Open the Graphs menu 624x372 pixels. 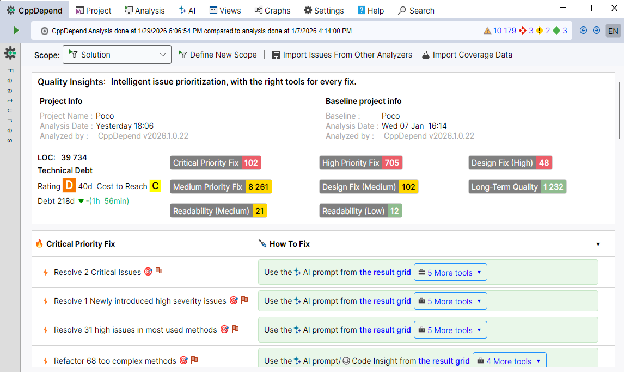[273, 11]
